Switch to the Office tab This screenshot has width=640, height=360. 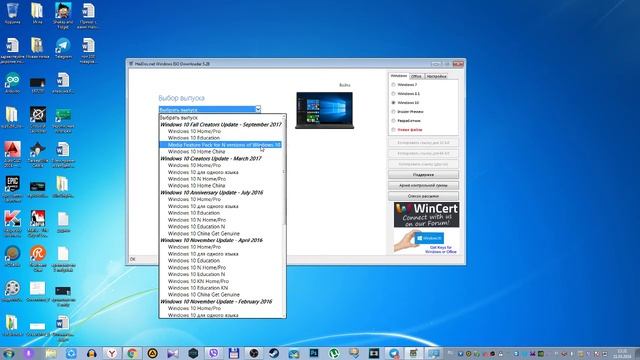(x=416, y=76)
